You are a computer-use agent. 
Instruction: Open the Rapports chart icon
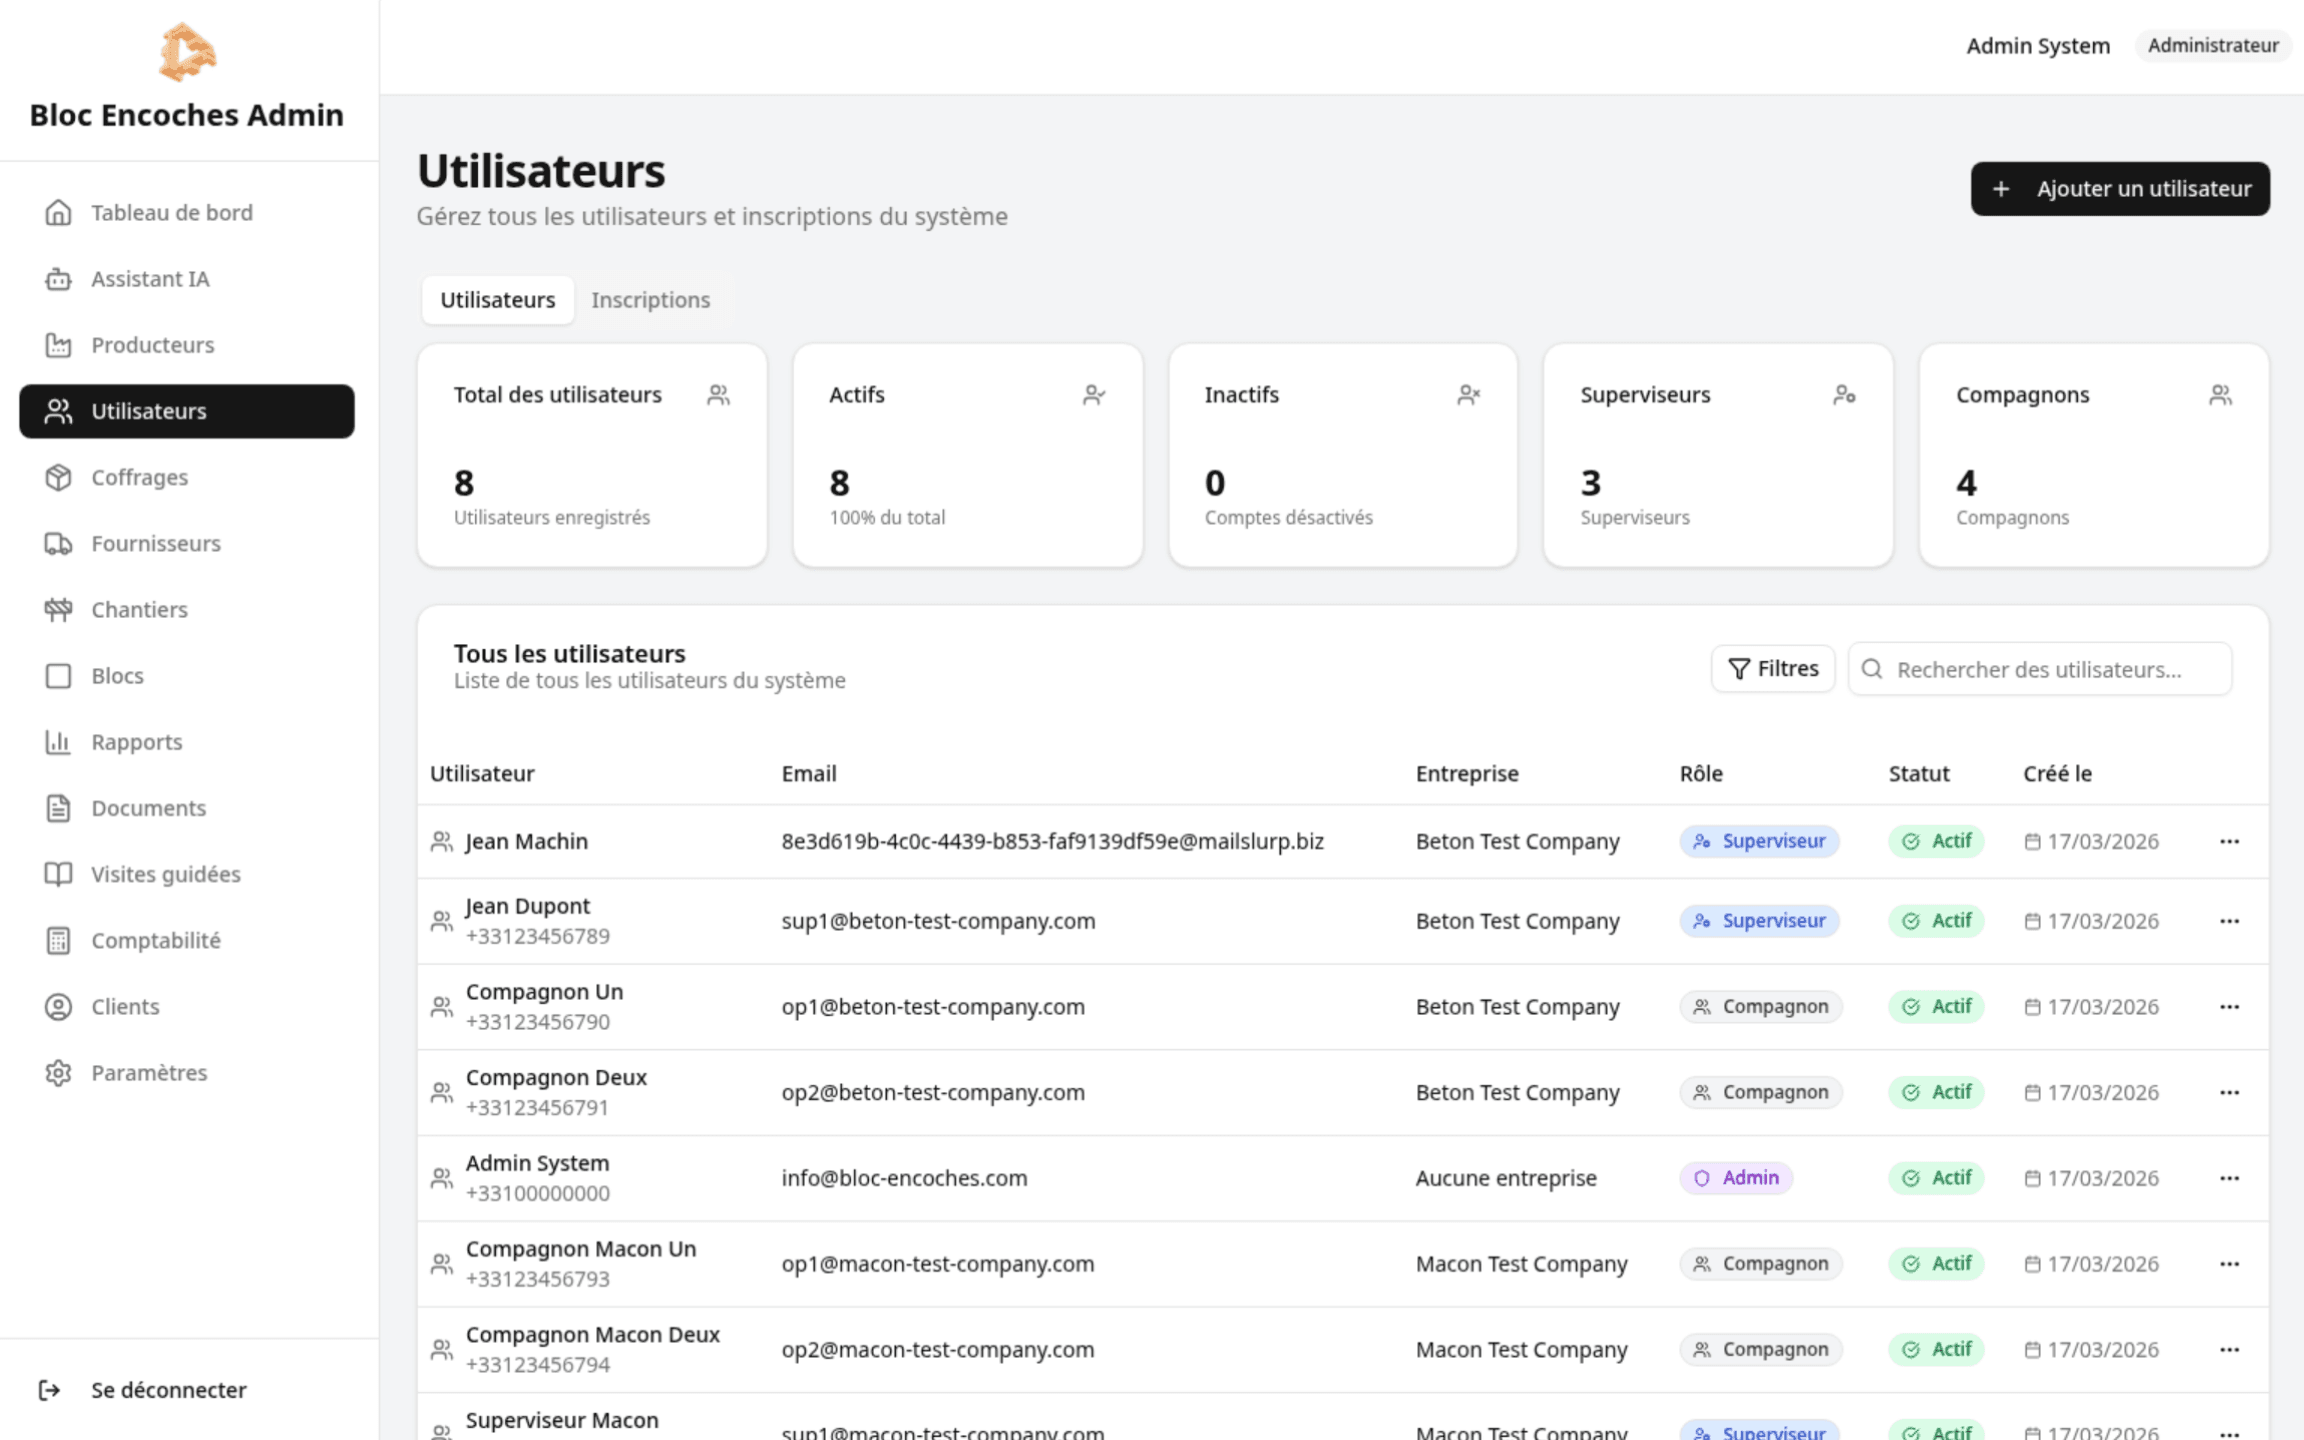[x=58, y=742]
